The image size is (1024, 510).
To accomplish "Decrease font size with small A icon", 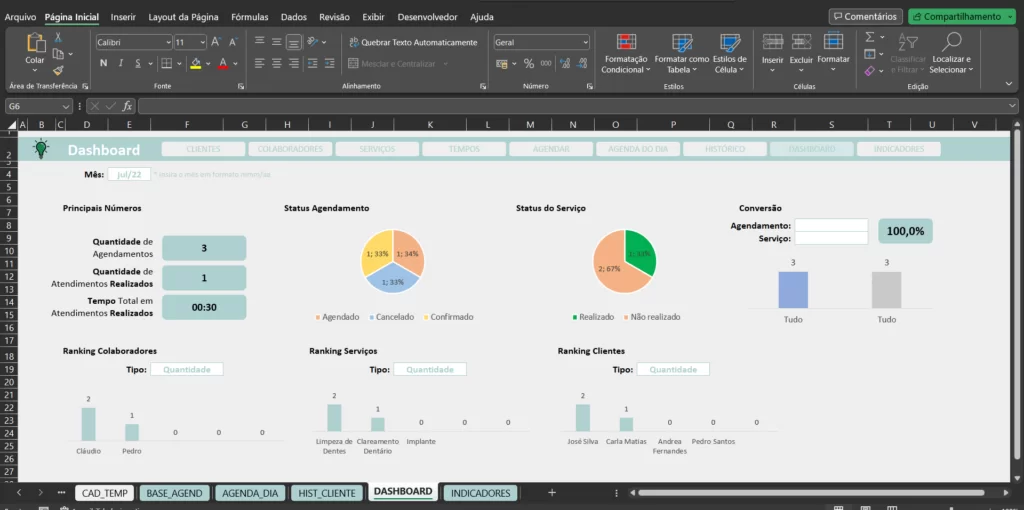I will [233, 42].
